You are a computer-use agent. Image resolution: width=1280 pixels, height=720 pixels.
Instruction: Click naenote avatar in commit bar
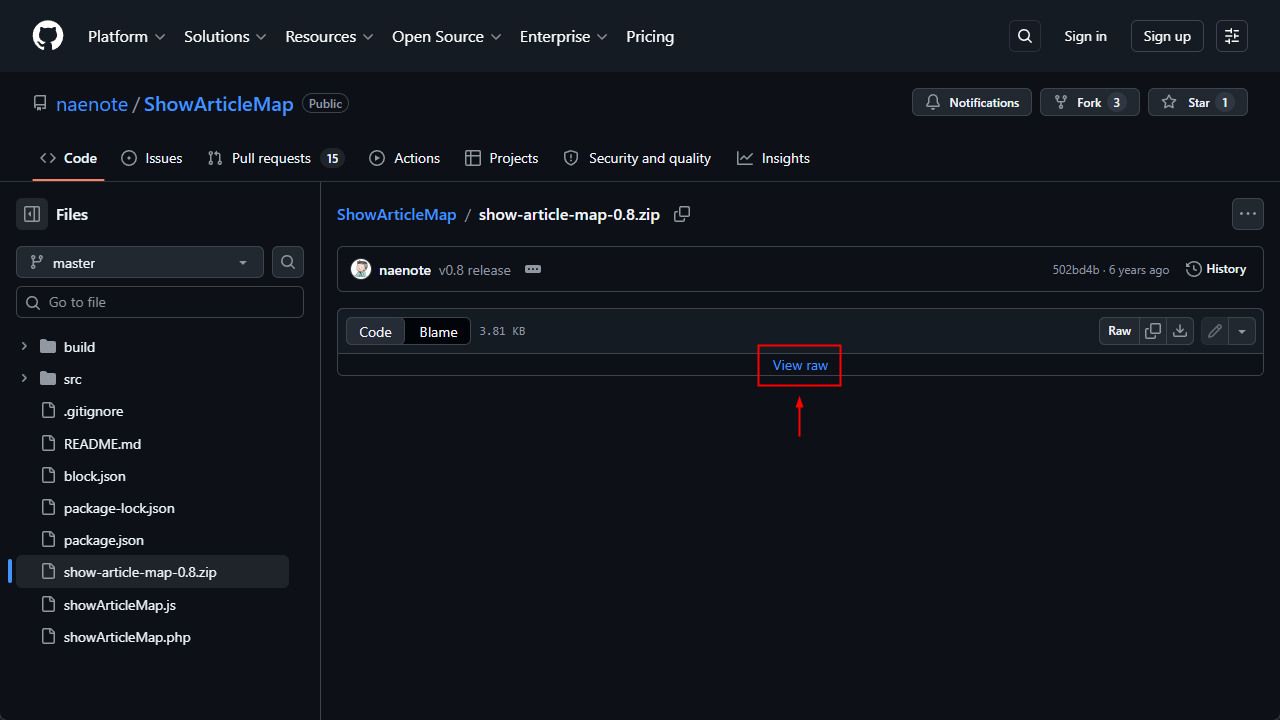pos(361,270)
